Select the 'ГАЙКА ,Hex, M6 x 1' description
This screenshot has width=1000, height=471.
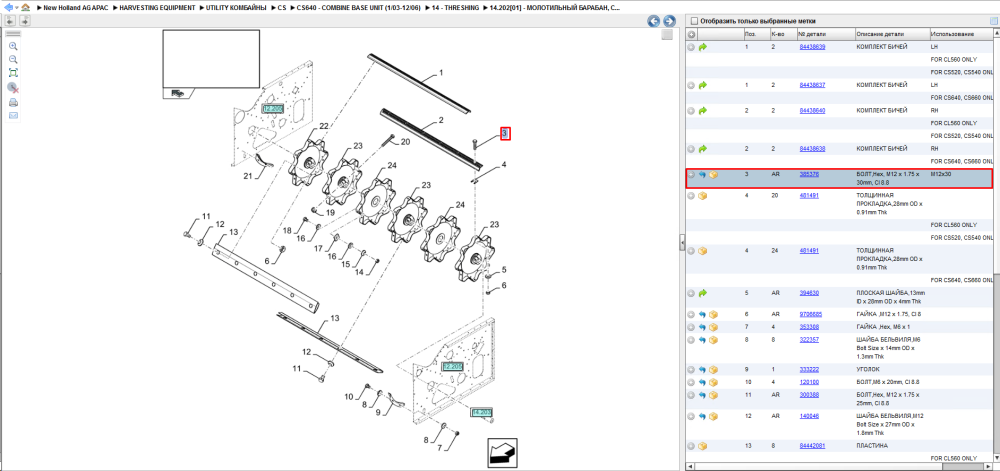tap(883, 327)
